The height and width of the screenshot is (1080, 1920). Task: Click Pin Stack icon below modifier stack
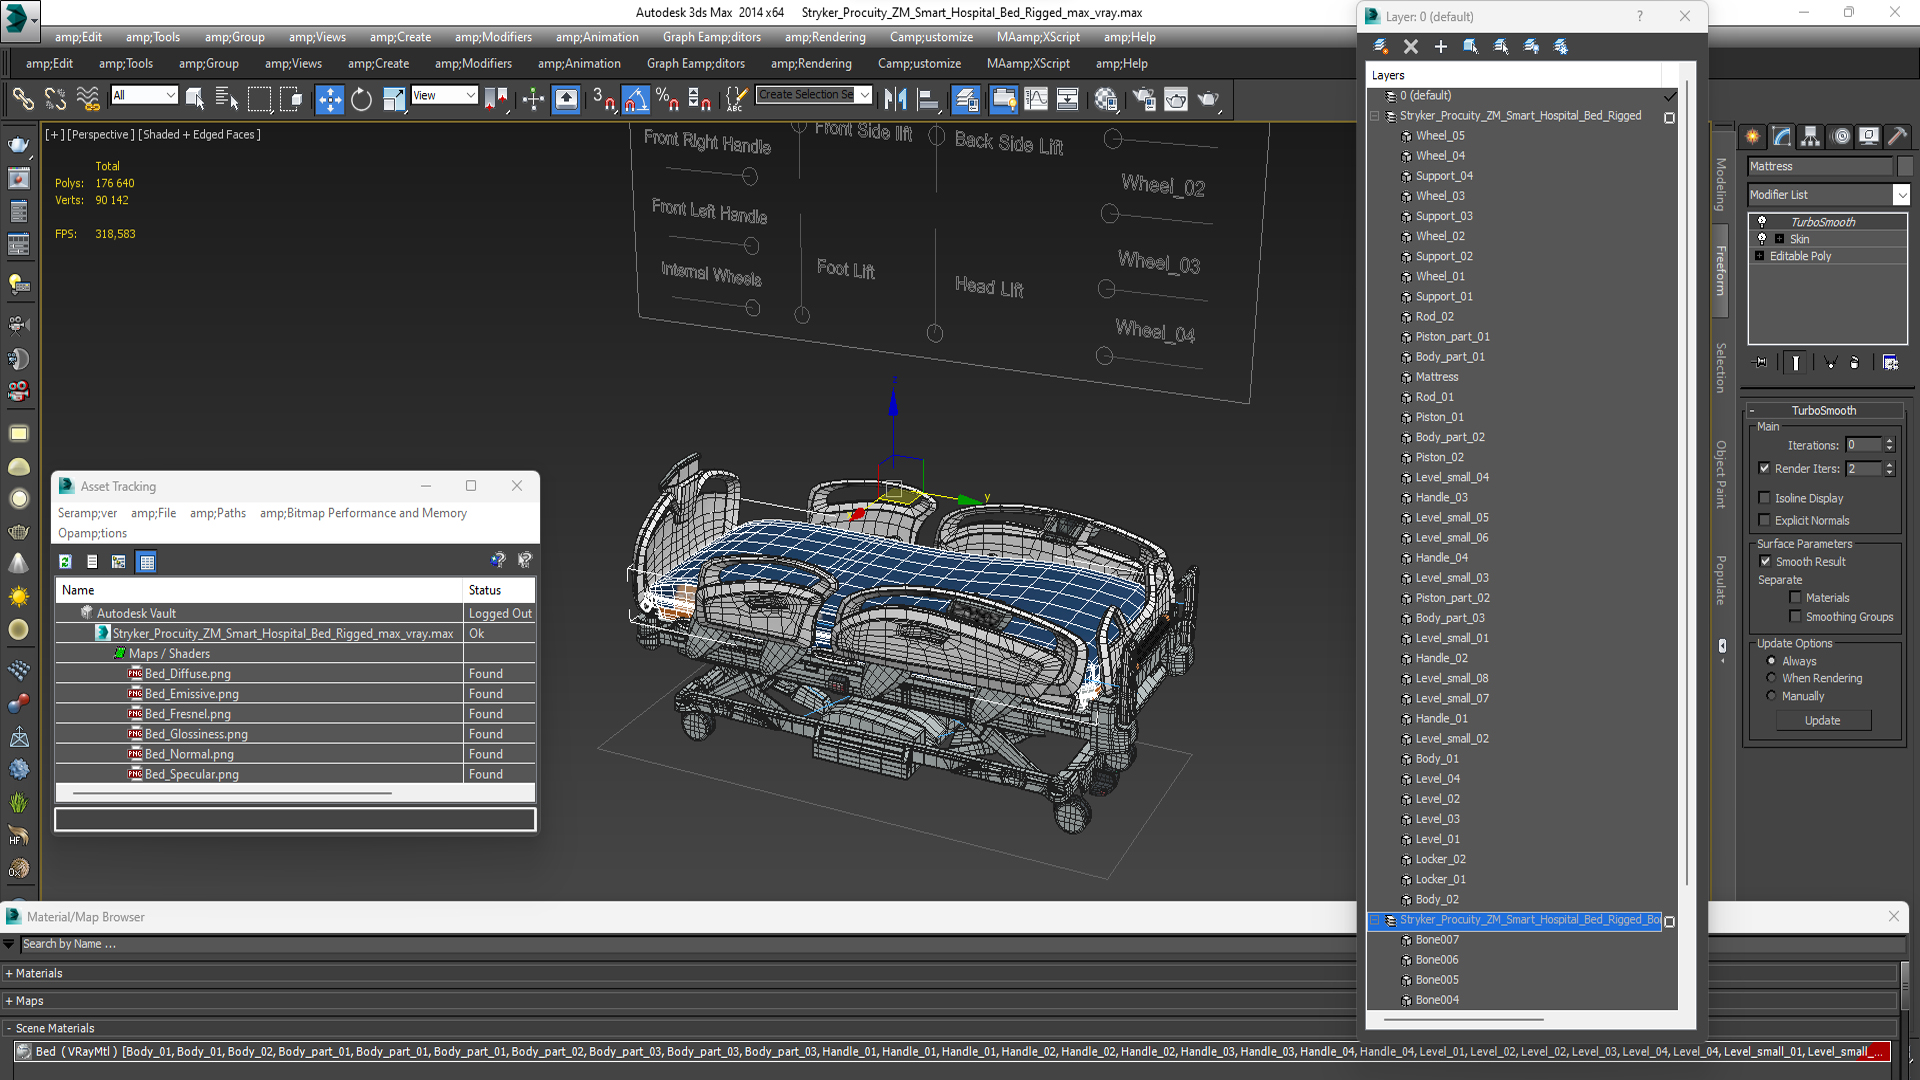1761,363
